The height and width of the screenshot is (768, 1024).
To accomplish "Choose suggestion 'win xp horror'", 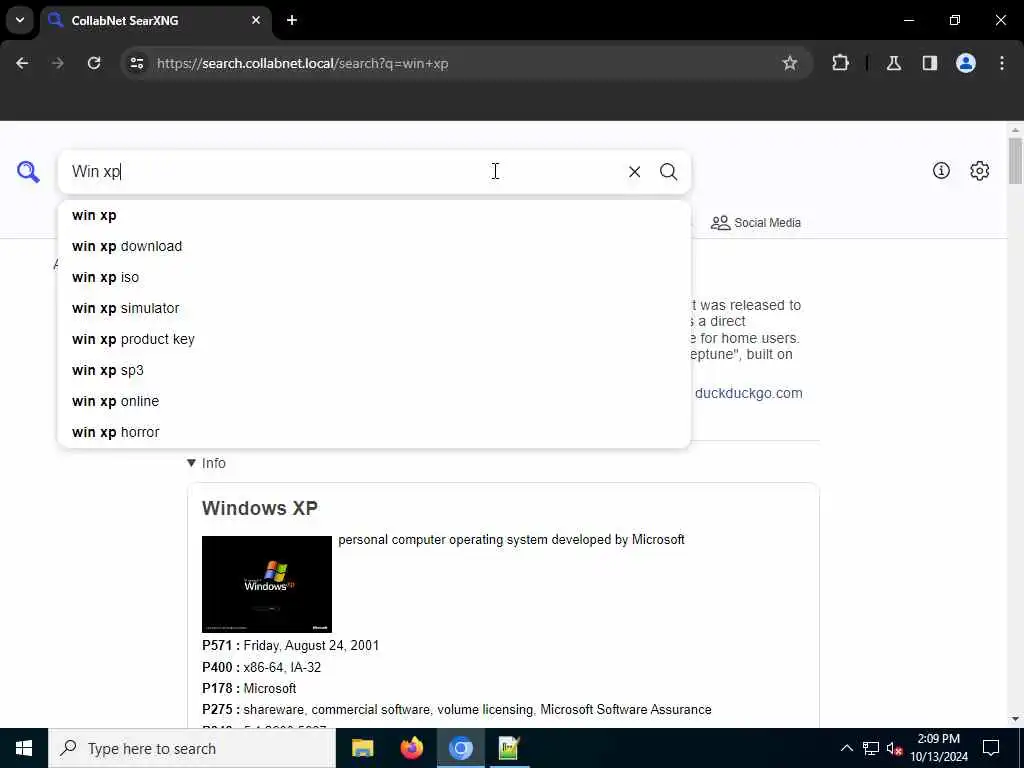I will click(374, 432).
